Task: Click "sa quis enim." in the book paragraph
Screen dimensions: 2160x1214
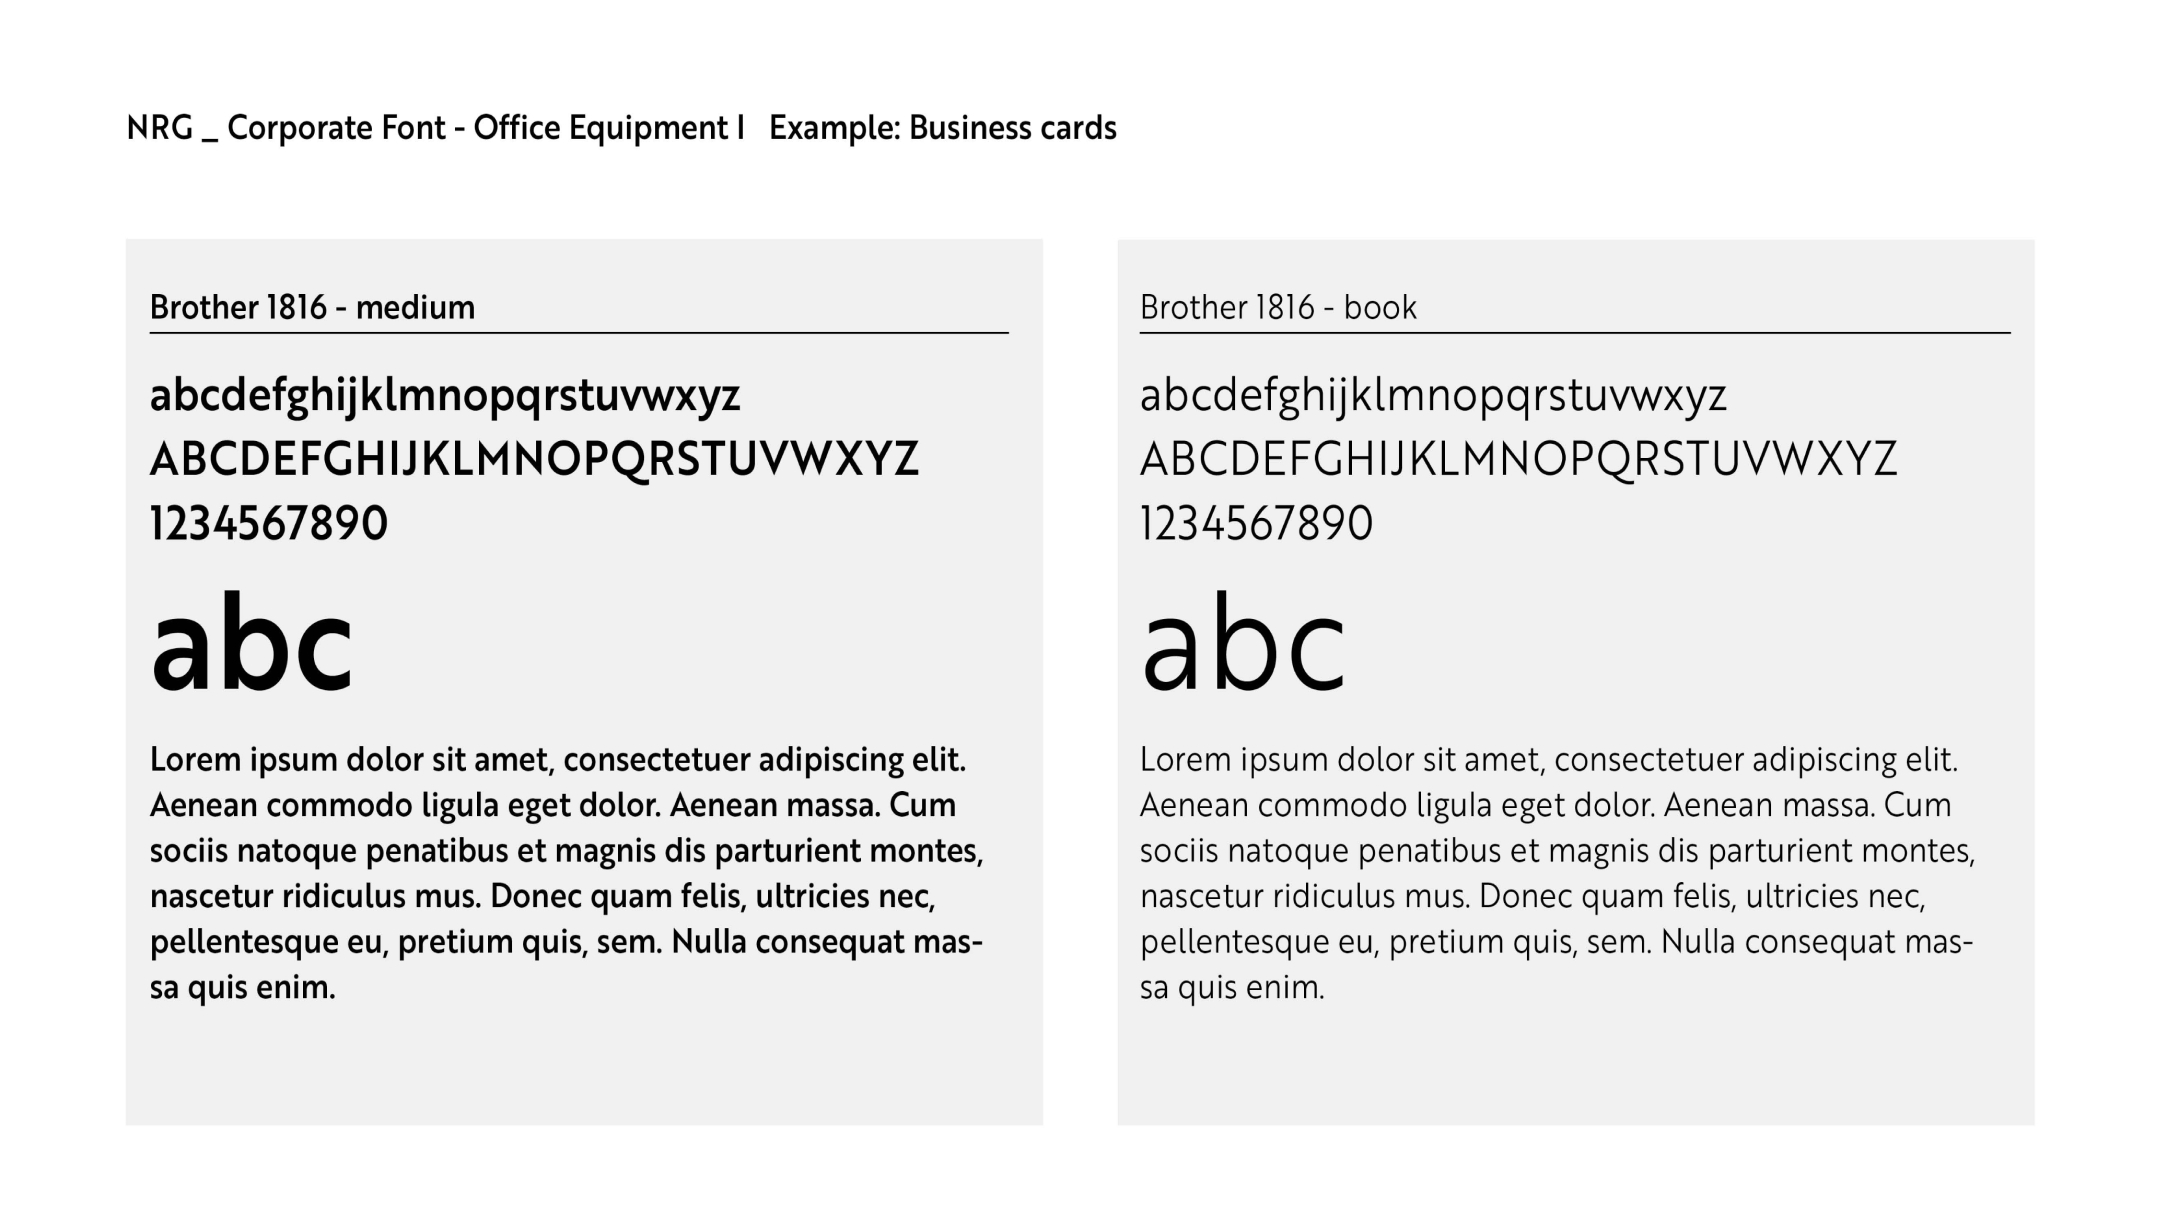Action: pos(1232,988)
